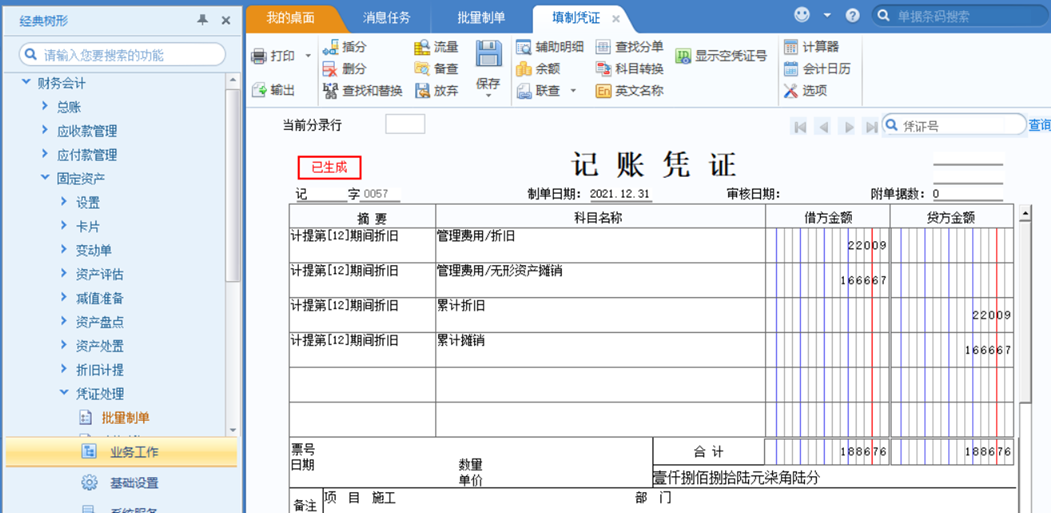Click the Save (保存) floppy disk icon
This screenshot has width=1051, height=513.
pyautogui.click(x=489, y=53)
